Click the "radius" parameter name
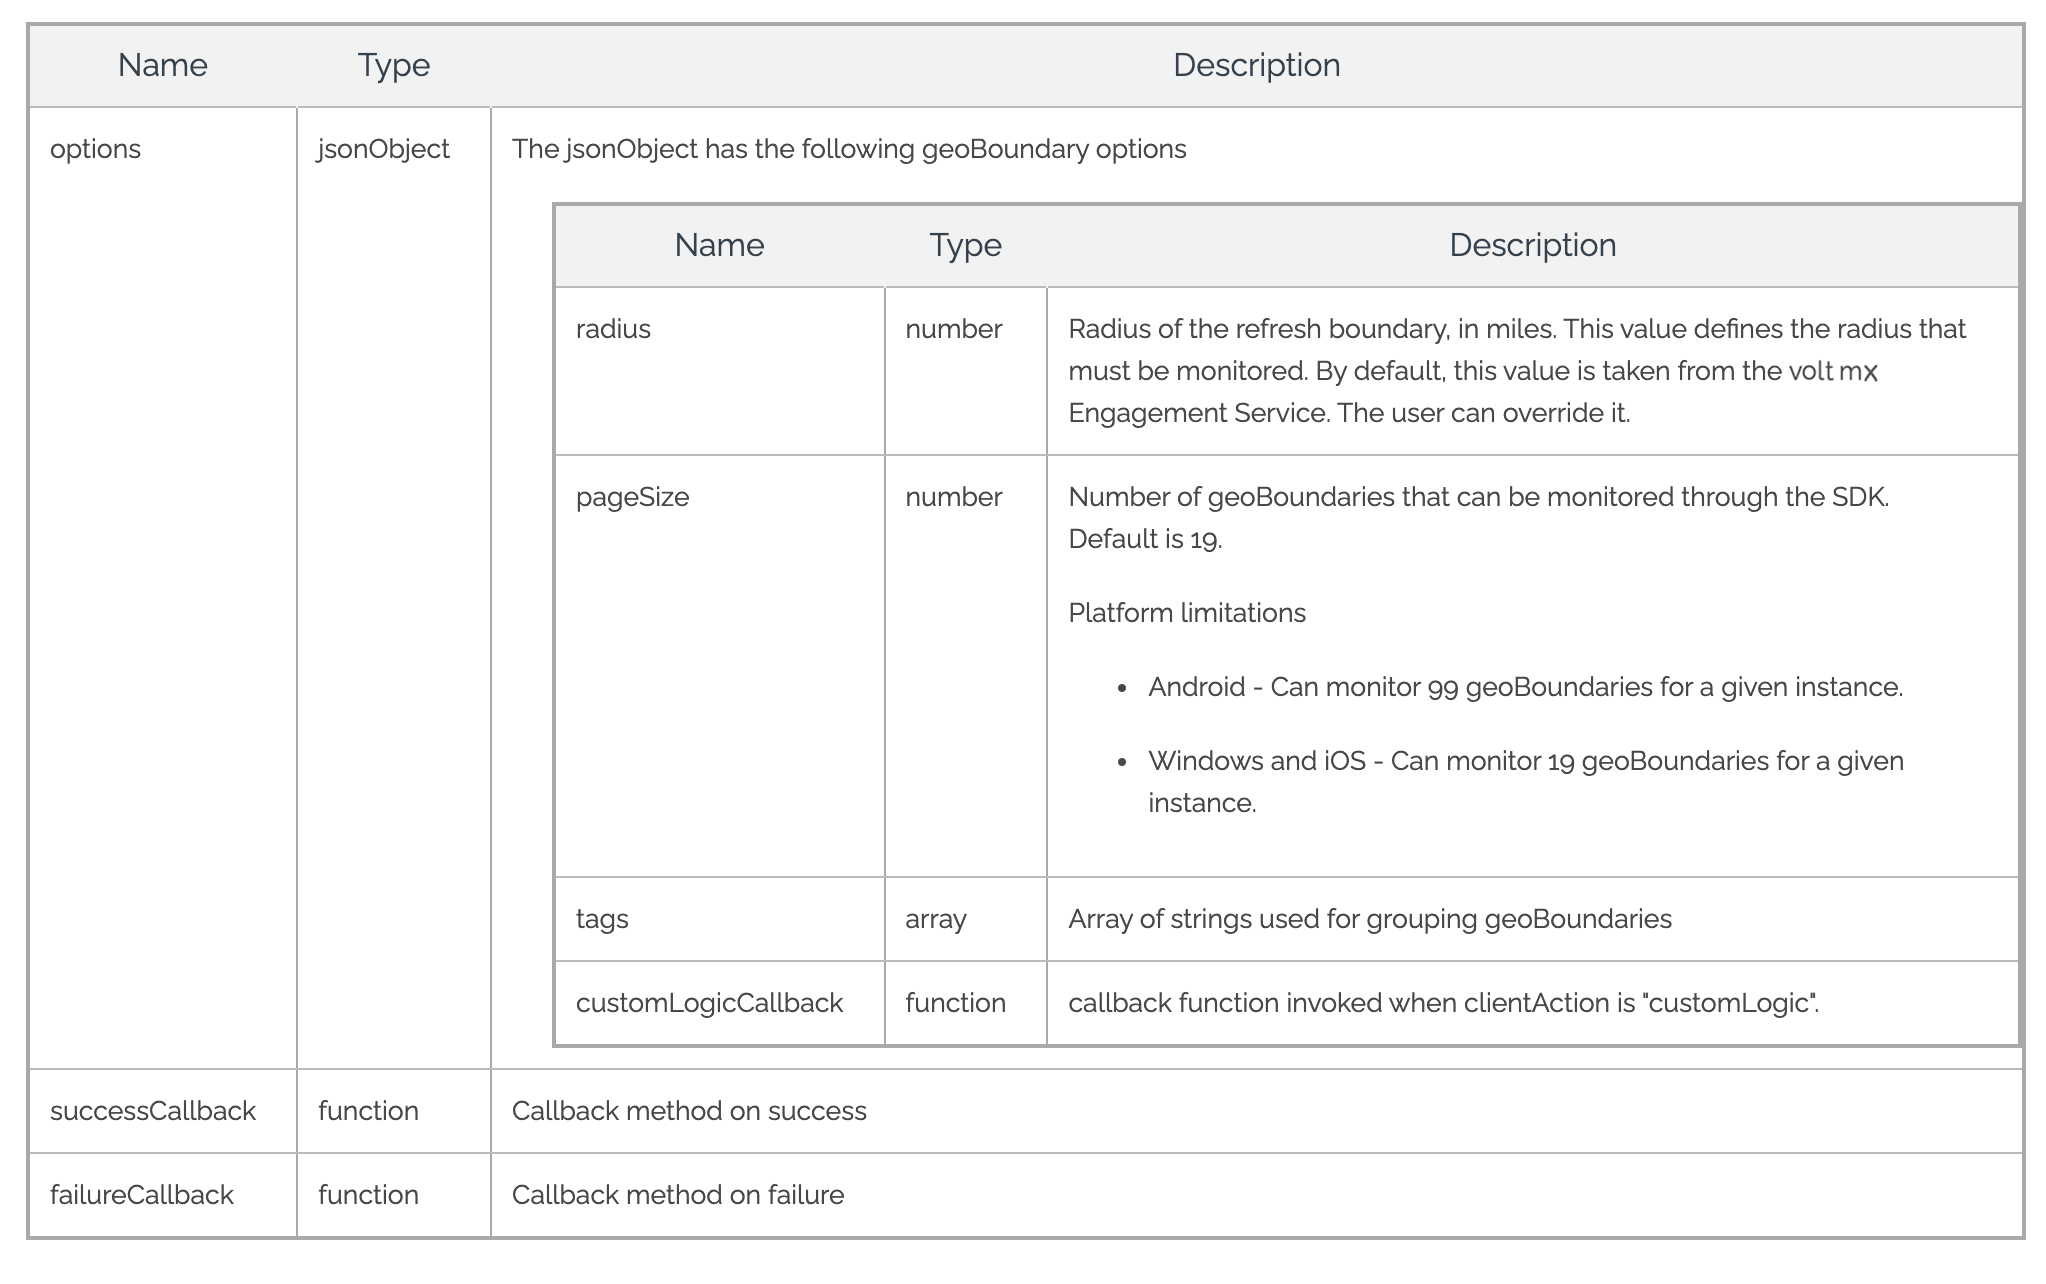Viewport: 2046px width, 1284px height. pyautogui.click(x=613, y=329)
